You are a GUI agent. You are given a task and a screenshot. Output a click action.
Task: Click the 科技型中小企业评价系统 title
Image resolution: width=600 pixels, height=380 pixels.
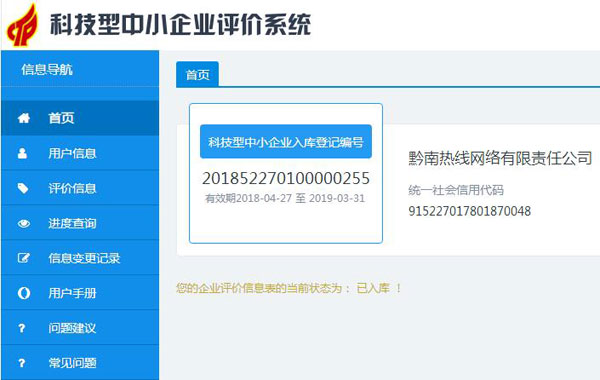(x=180, y=24)
